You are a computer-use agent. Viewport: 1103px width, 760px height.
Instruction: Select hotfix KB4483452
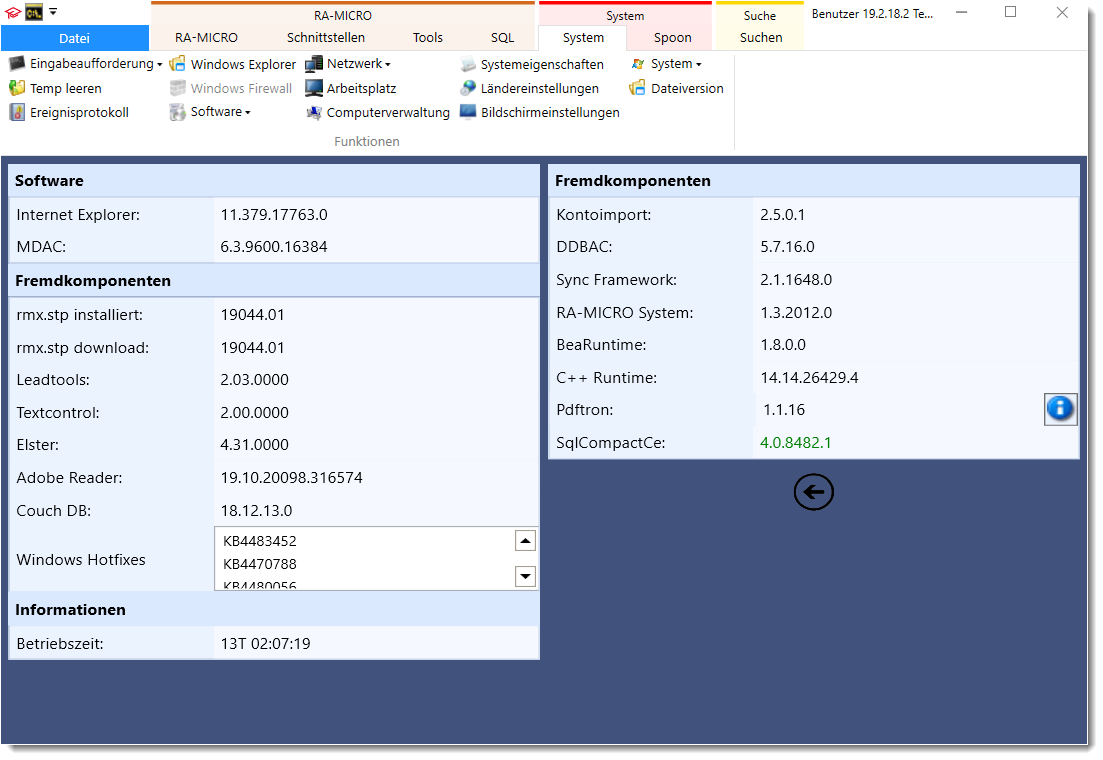[x=260, y=541]
